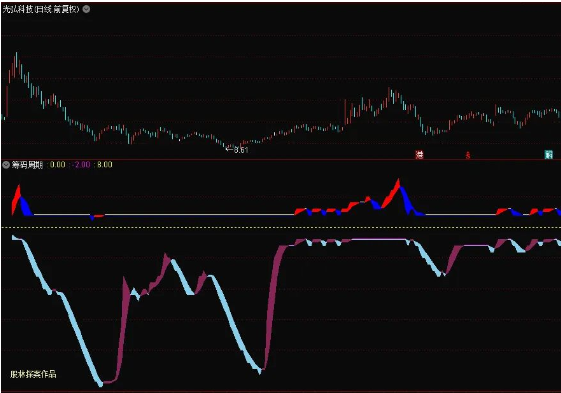The width and height of the screenshot is (561, 393).
Task: Click the red 港 marker icon
Action: 419,155
